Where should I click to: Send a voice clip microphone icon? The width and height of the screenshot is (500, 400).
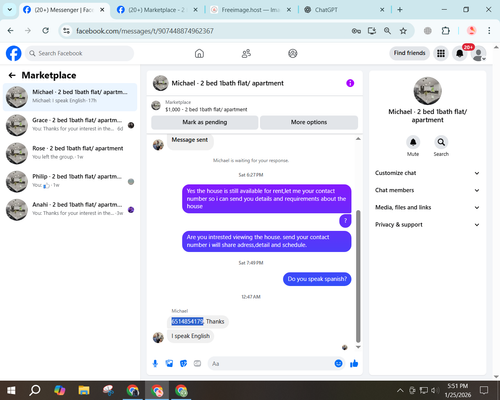pyautogui.click(x=155, y=363)
